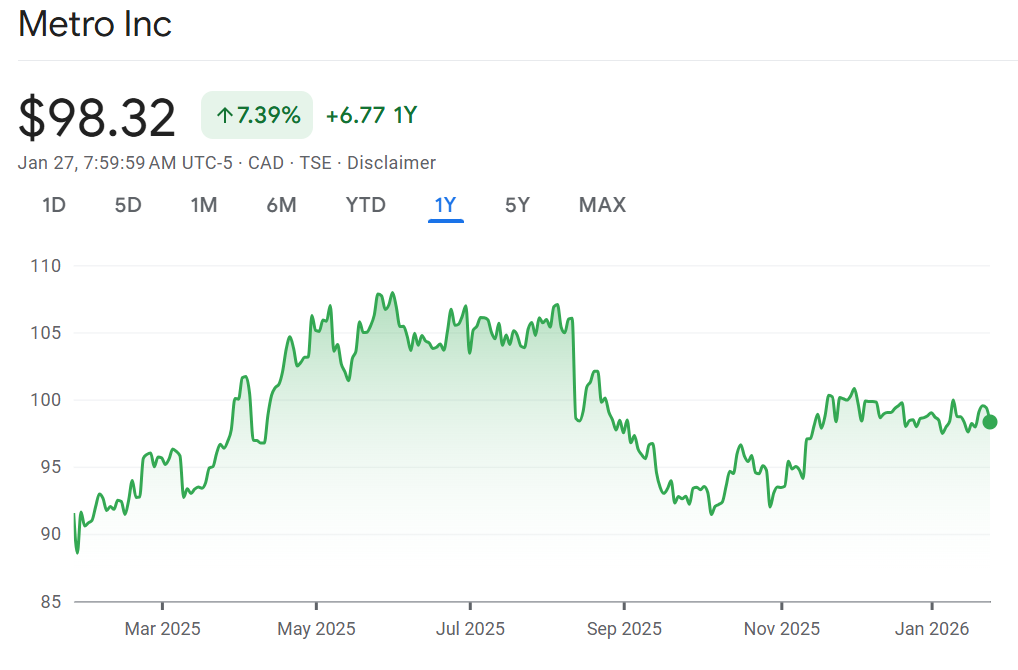Select the YTD range tab
This screenshot has width=1018, height=670.
pos(365,205)
